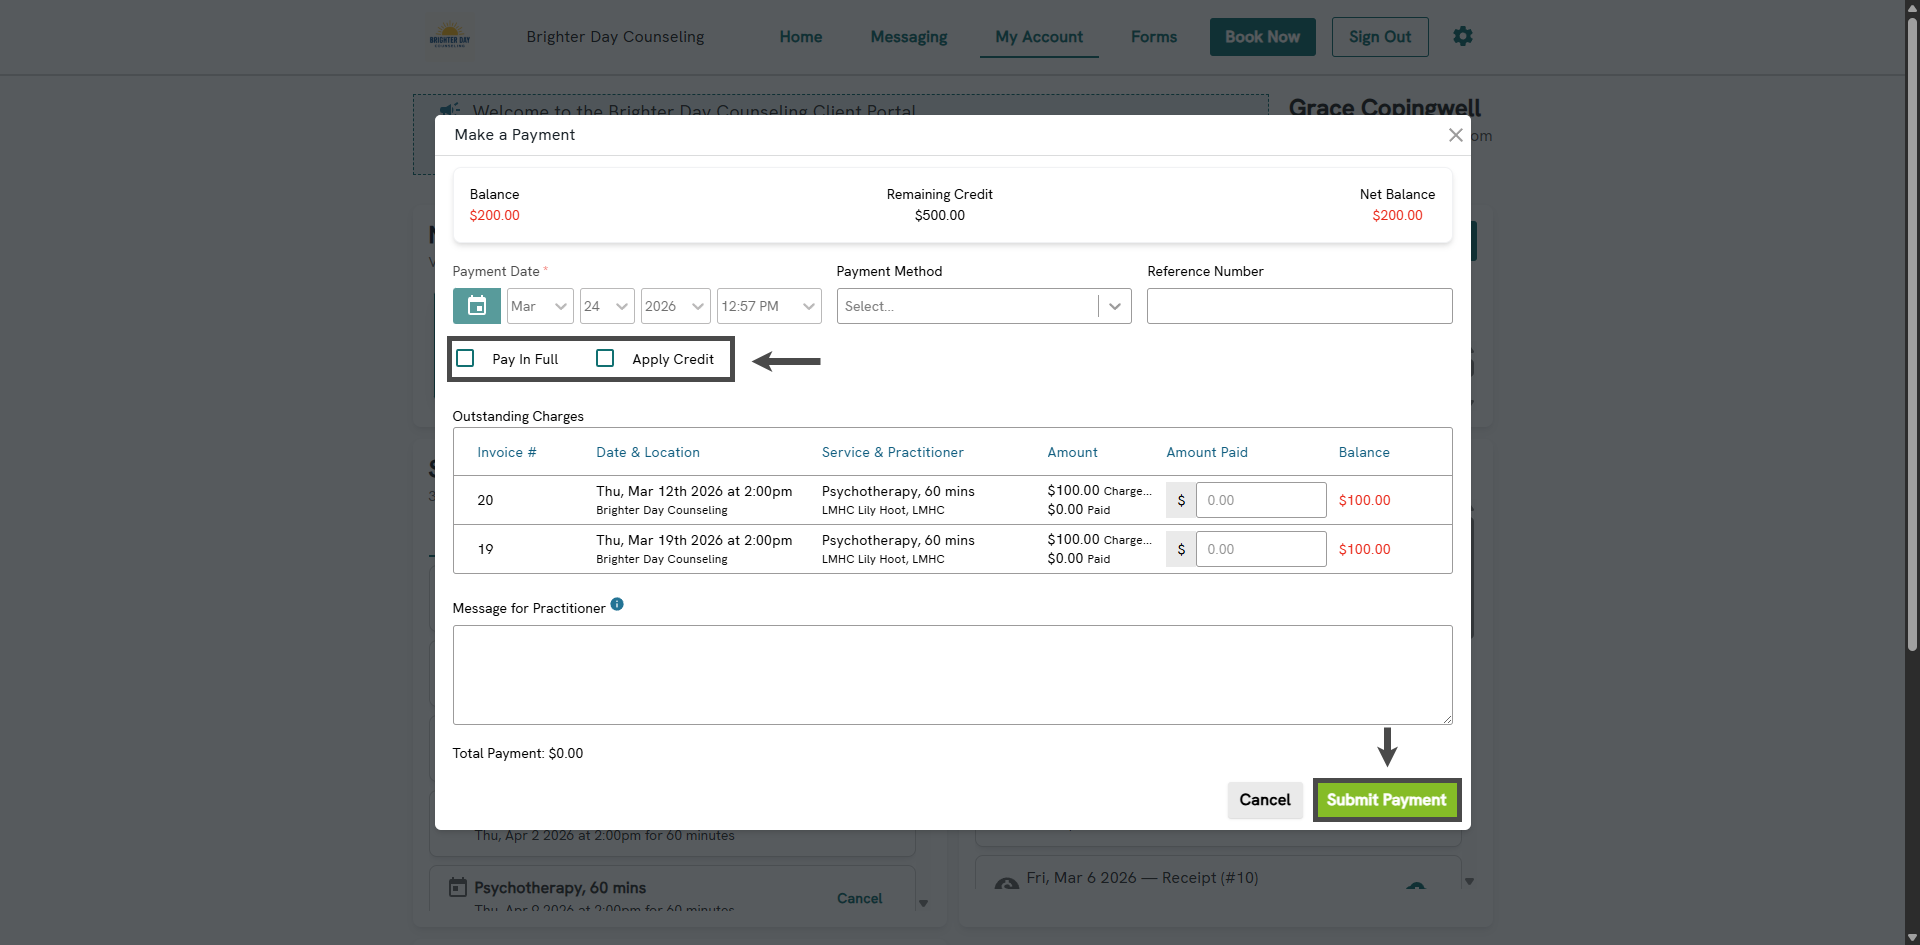The height and width of the screenshot is (945, 1920).
Task: Go to the Messaging tab
Action: click(x=908, y=37)
